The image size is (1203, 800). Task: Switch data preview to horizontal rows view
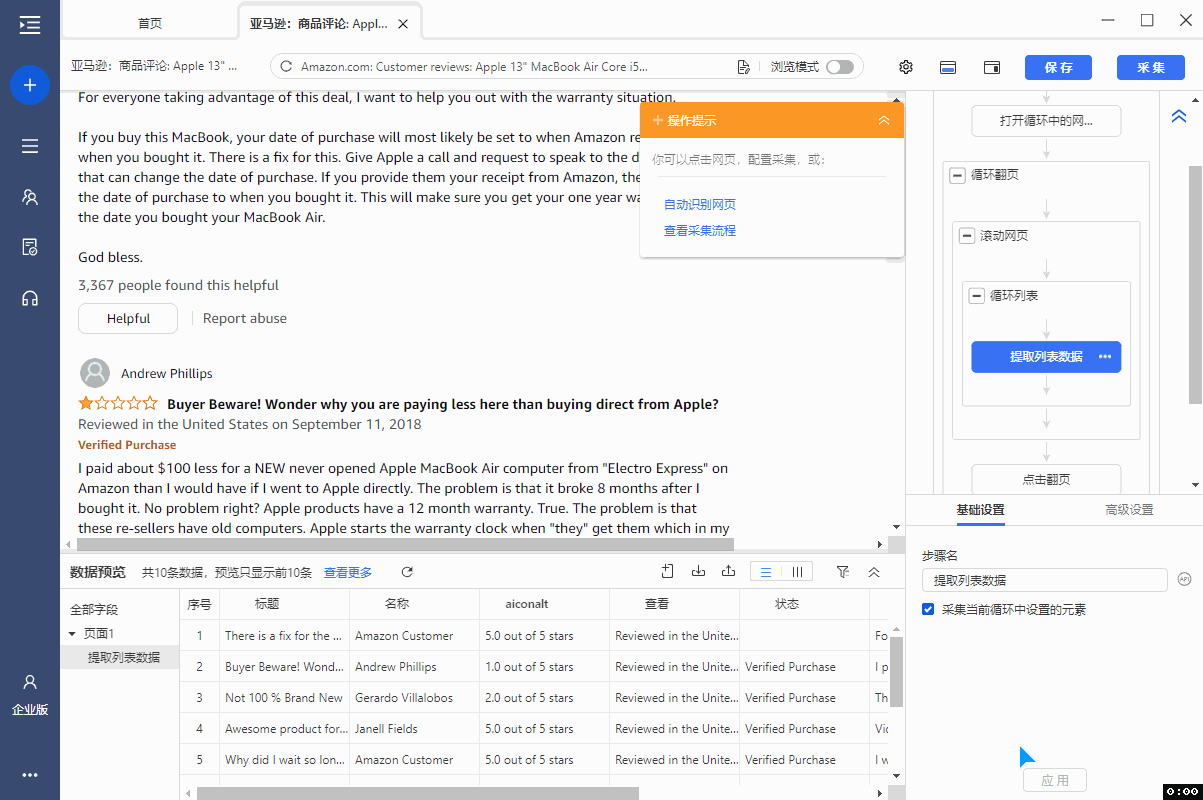tap(766, 572)
